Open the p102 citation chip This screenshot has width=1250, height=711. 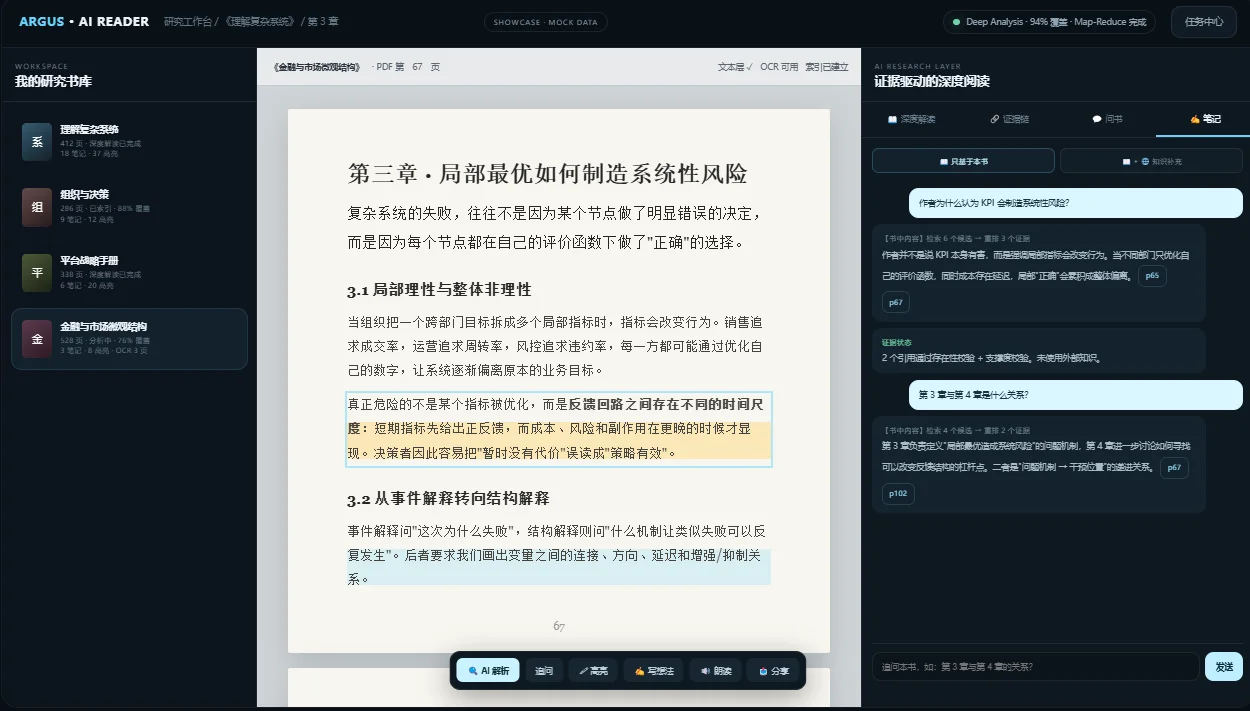pyautogui.click(x=898, y=494)
